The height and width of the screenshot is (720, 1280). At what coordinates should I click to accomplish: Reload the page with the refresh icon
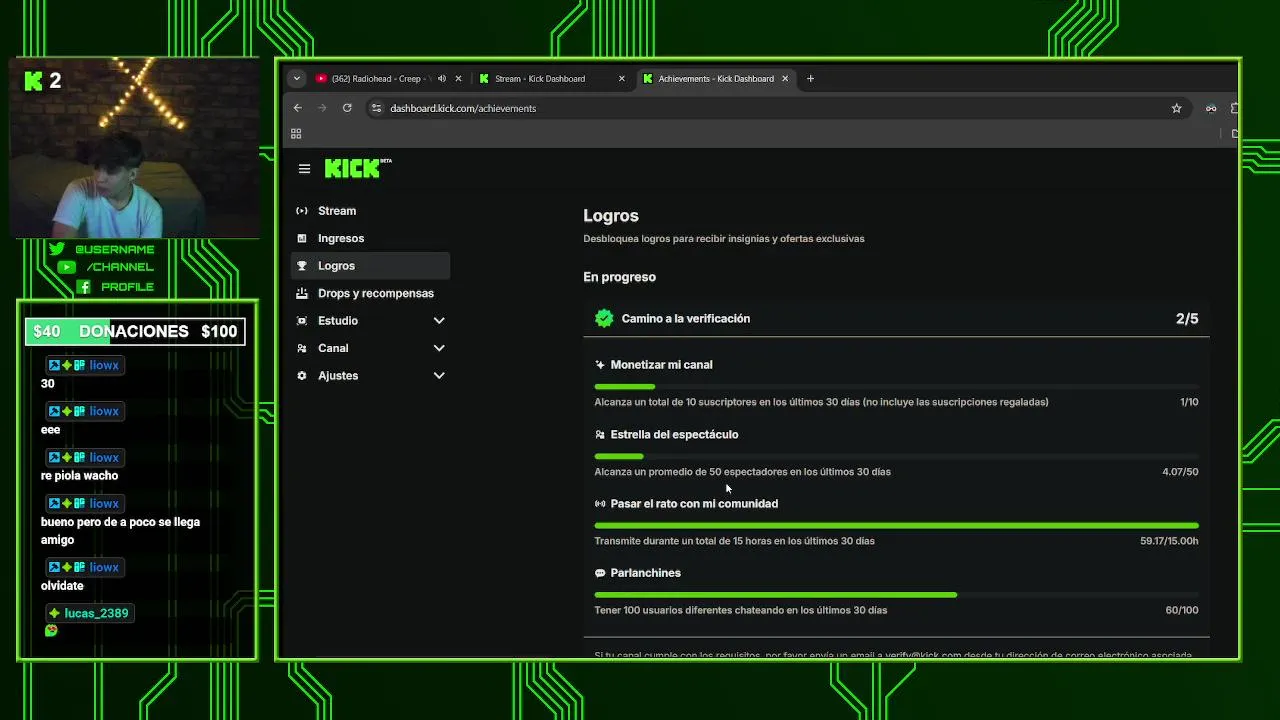tap(347, 108)
